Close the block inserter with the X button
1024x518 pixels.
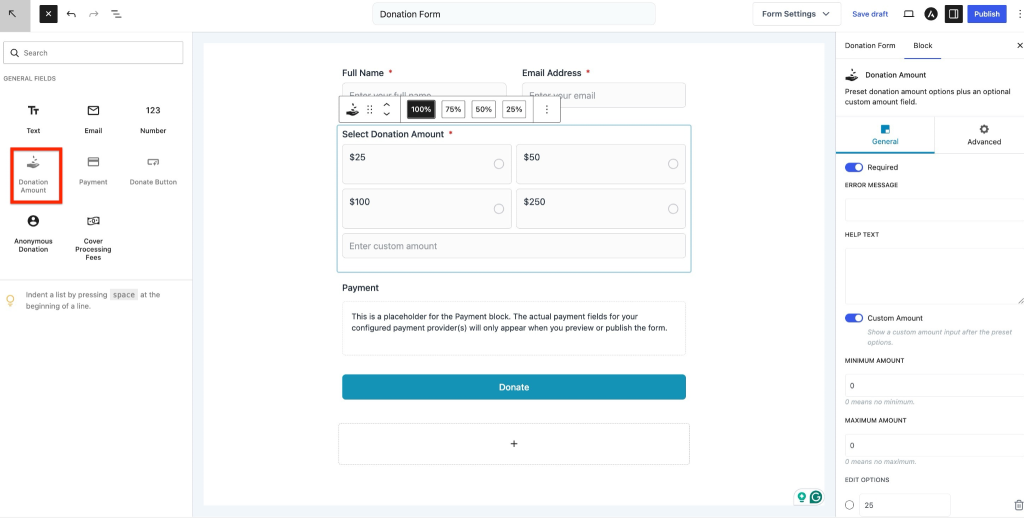click(48, 14)
